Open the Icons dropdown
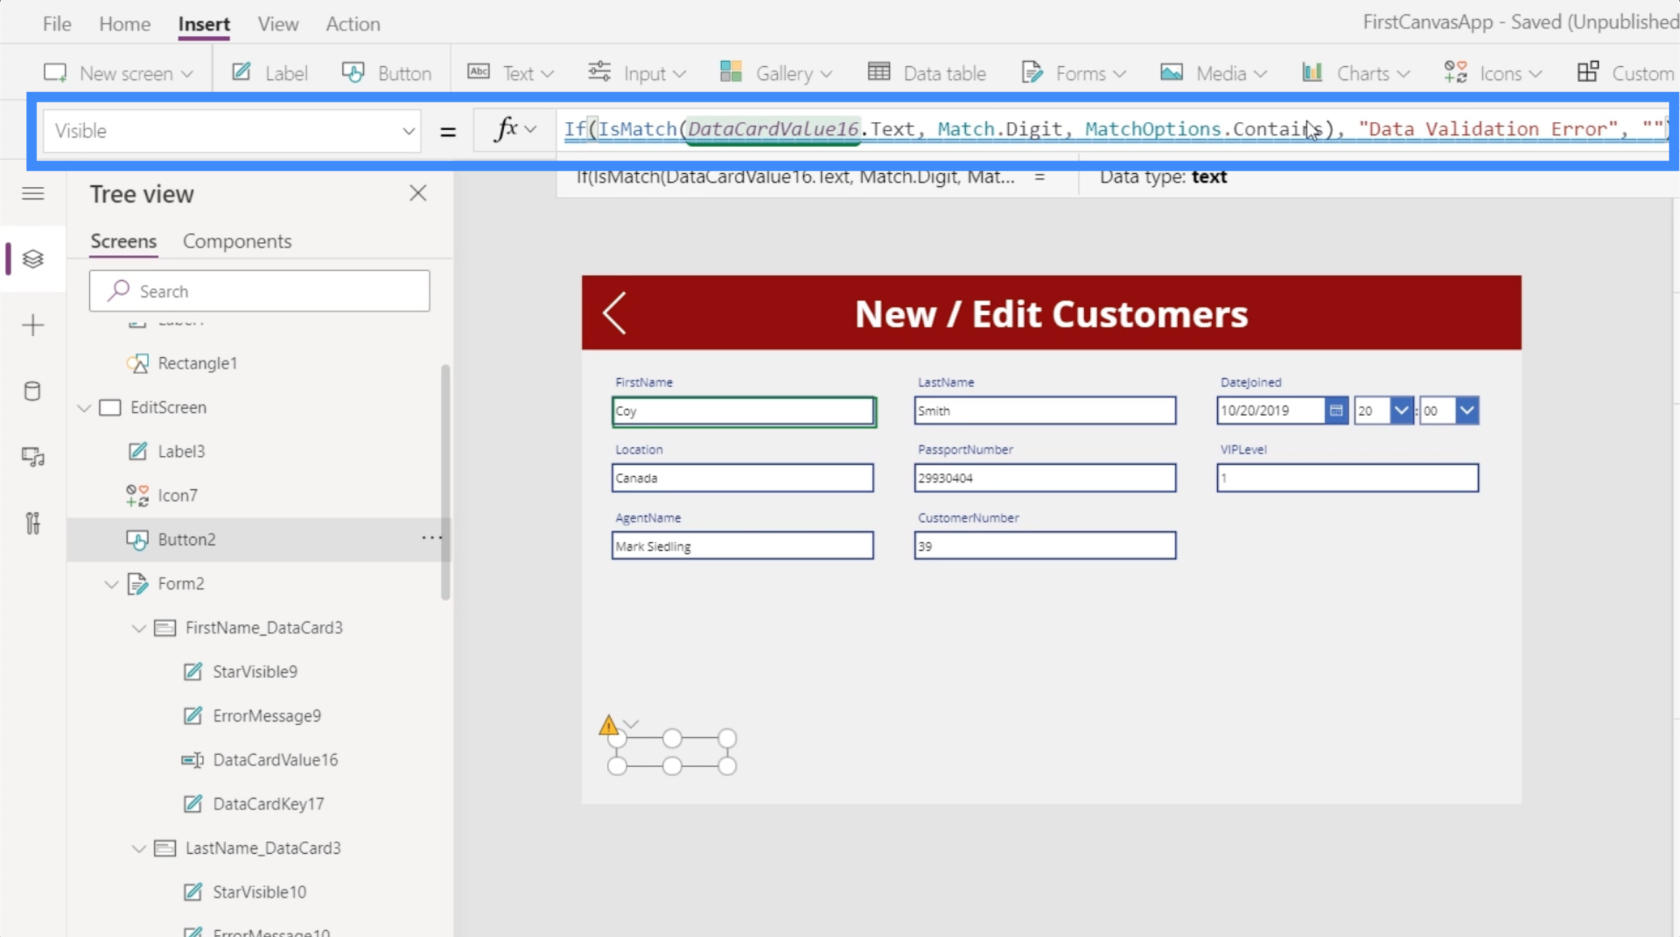The width and height of the screenshot is (1680, 937). pos(1493,73)
